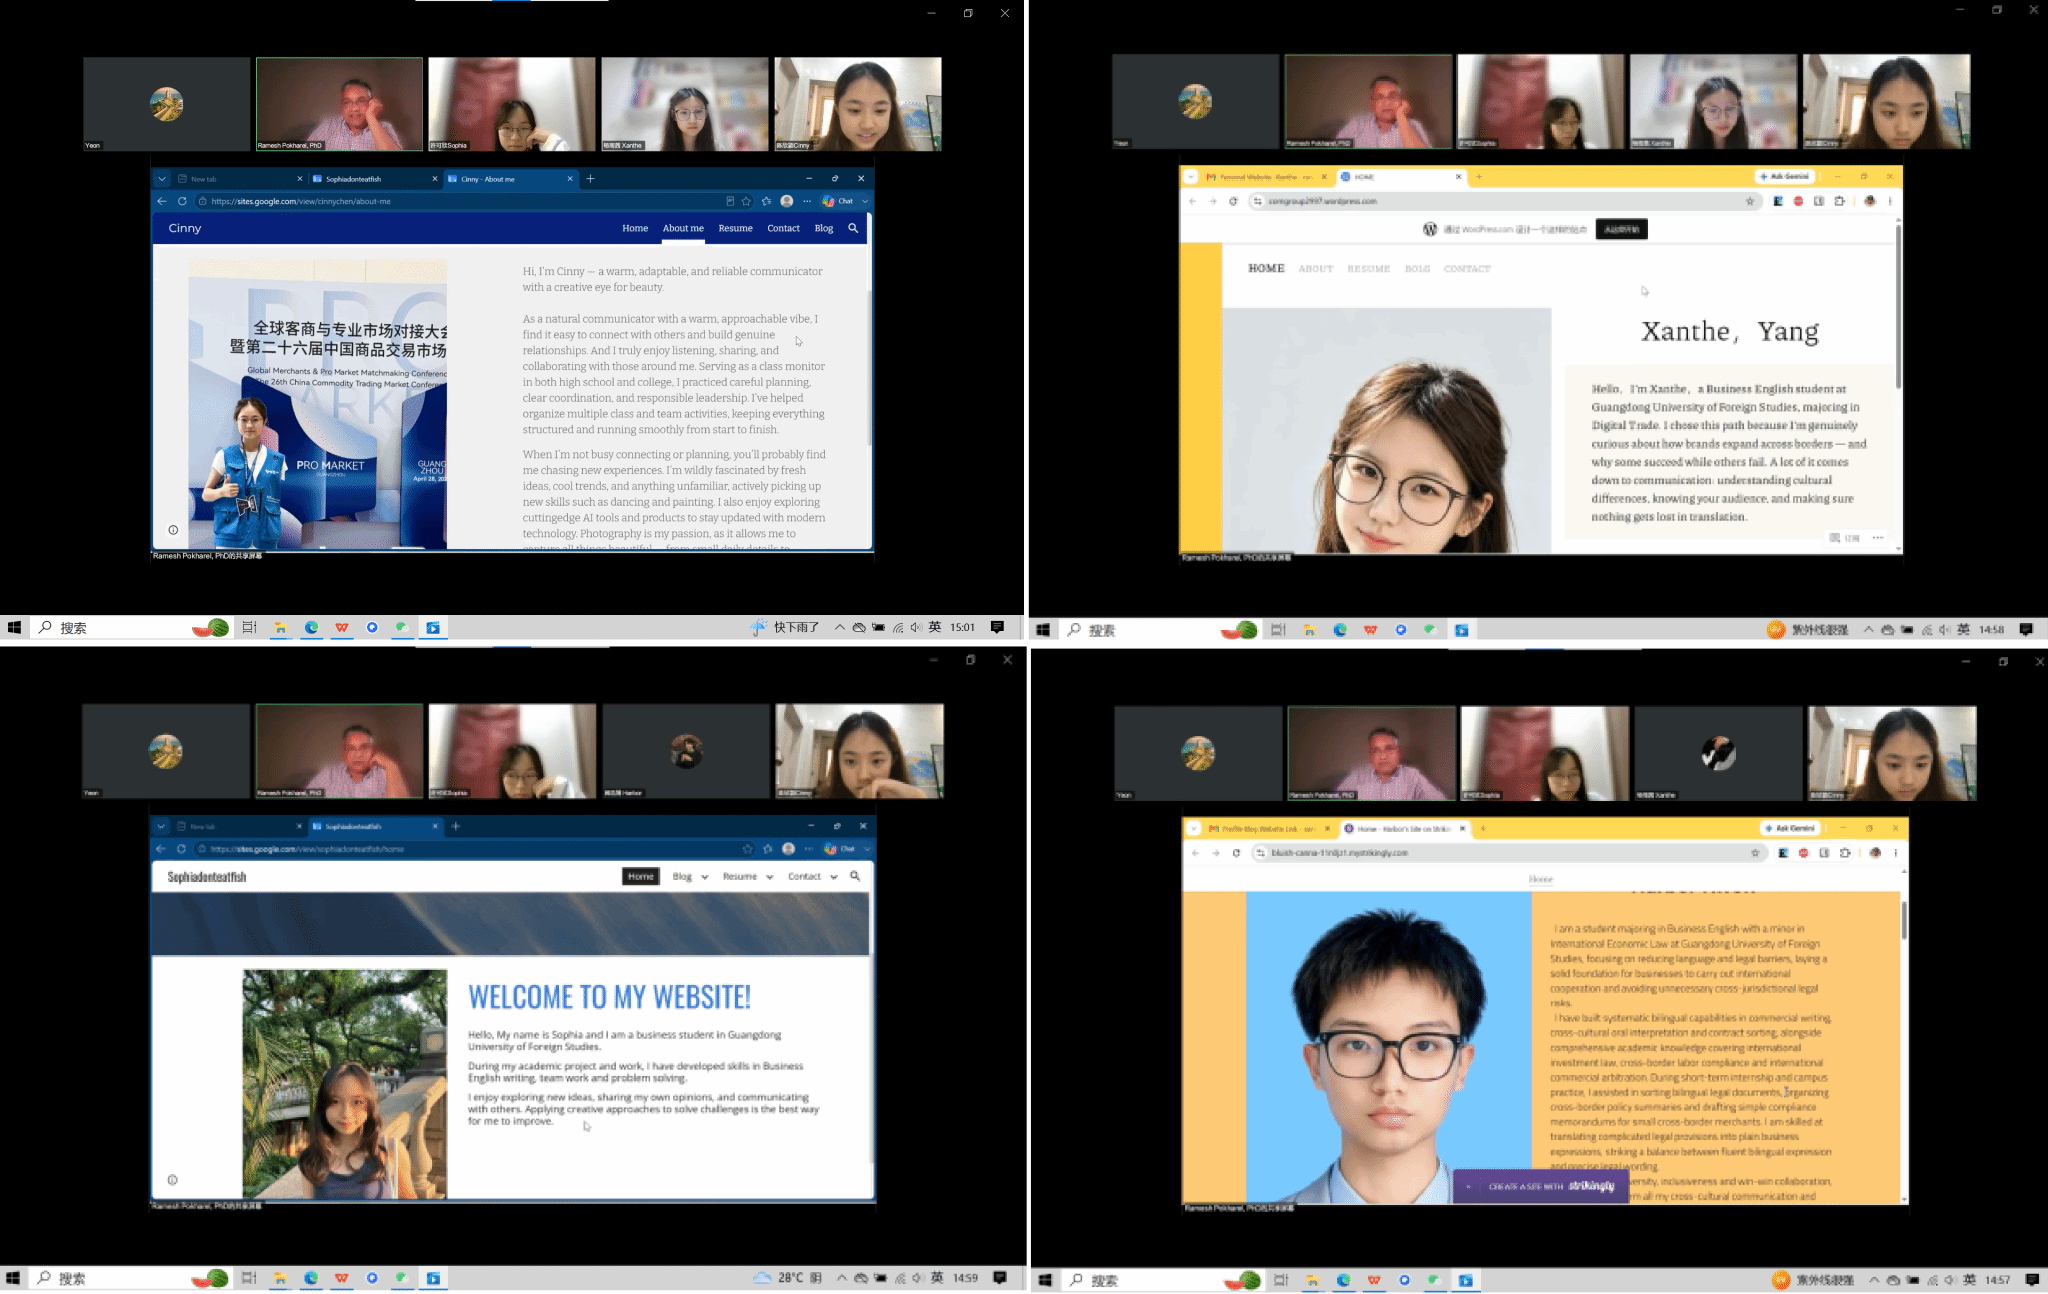Click the 28°C weather widget in the taskbar
The image size is (2048, 1294).
tap(788, 1278)
